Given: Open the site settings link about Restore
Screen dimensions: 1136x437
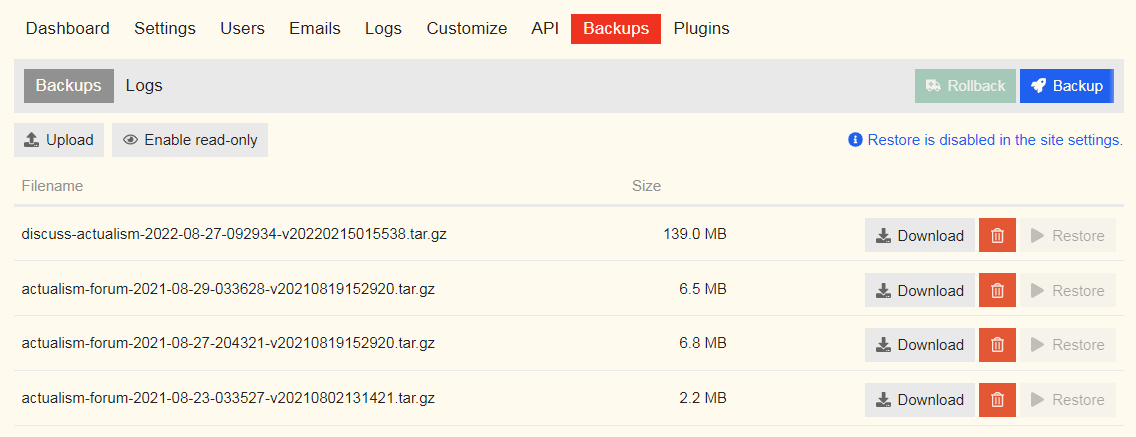Looking at the screenshot, I should click(x=994, y=140).
